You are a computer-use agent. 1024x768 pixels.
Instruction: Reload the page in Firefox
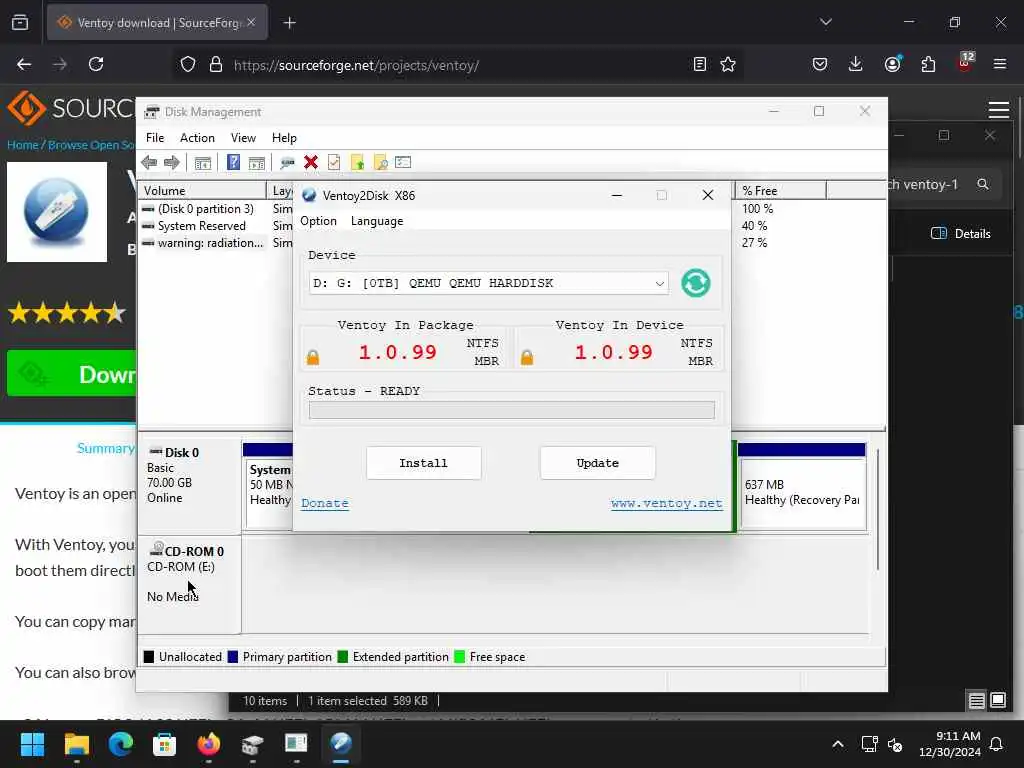point(96,64)
